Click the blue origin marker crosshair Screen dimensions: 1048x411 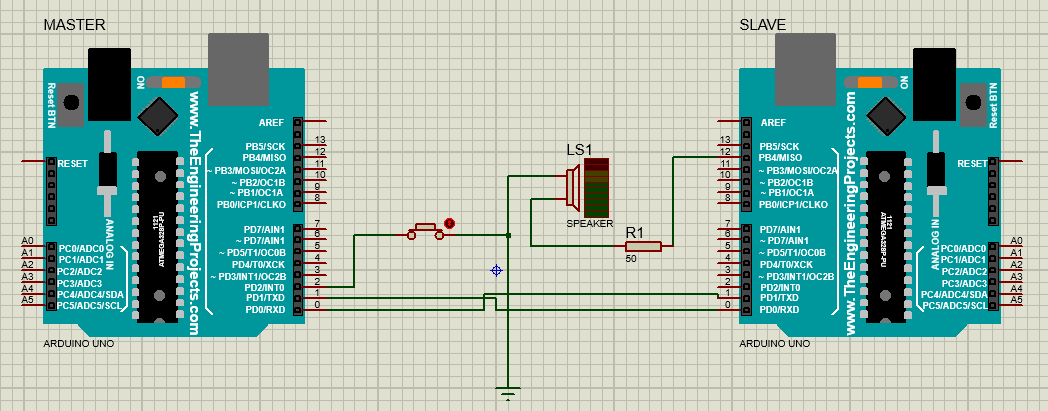(x=496, y=270)
